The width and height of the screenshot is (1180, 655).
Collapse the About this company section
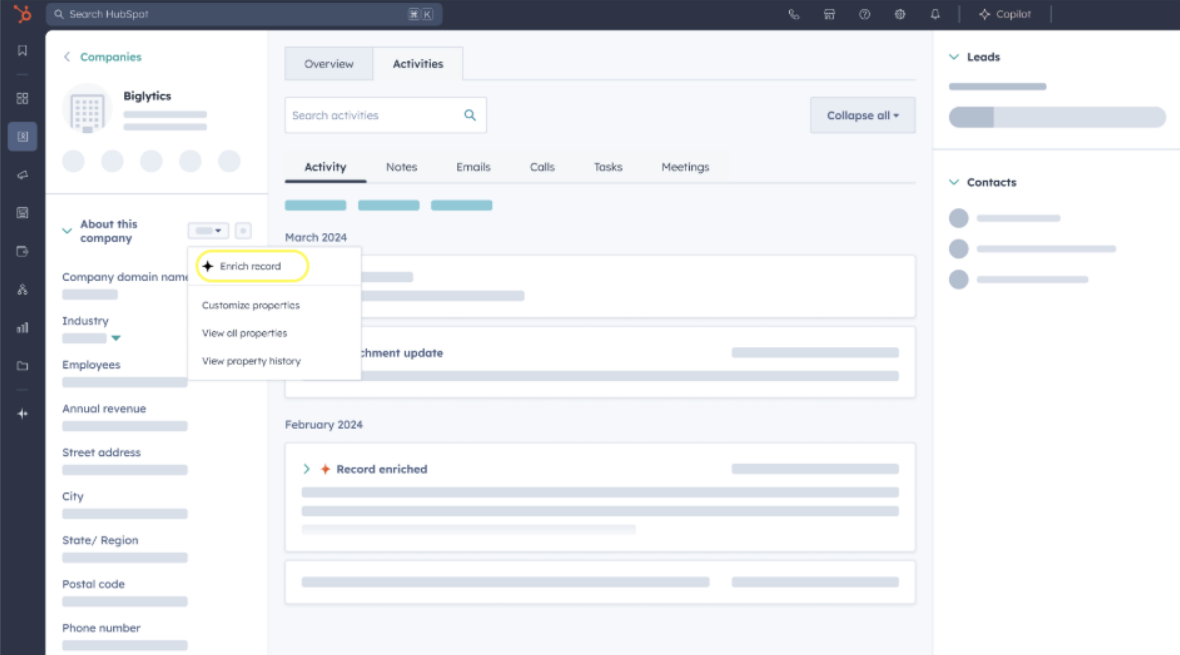(67, 230)
